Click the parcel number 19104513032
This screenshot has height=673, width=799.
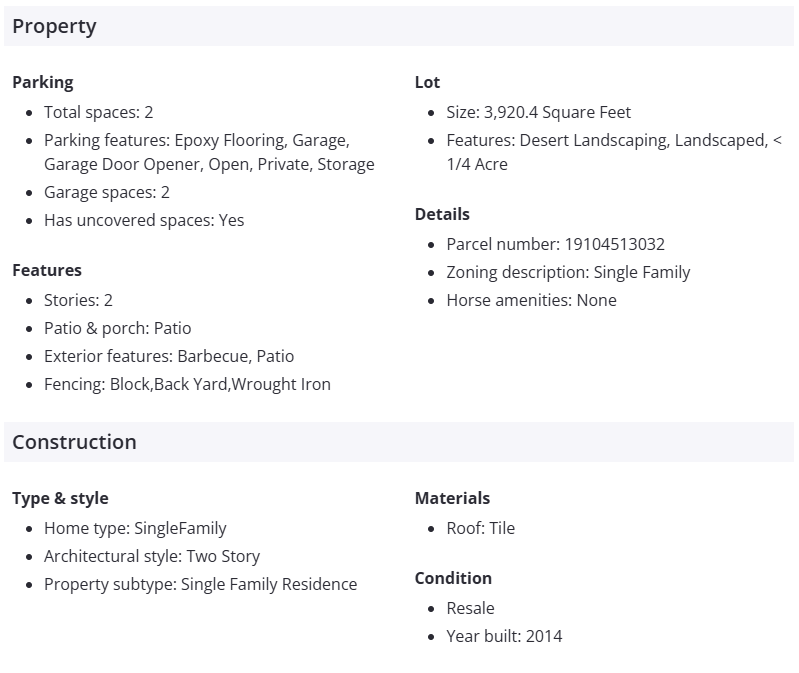[x=614, y=244]
